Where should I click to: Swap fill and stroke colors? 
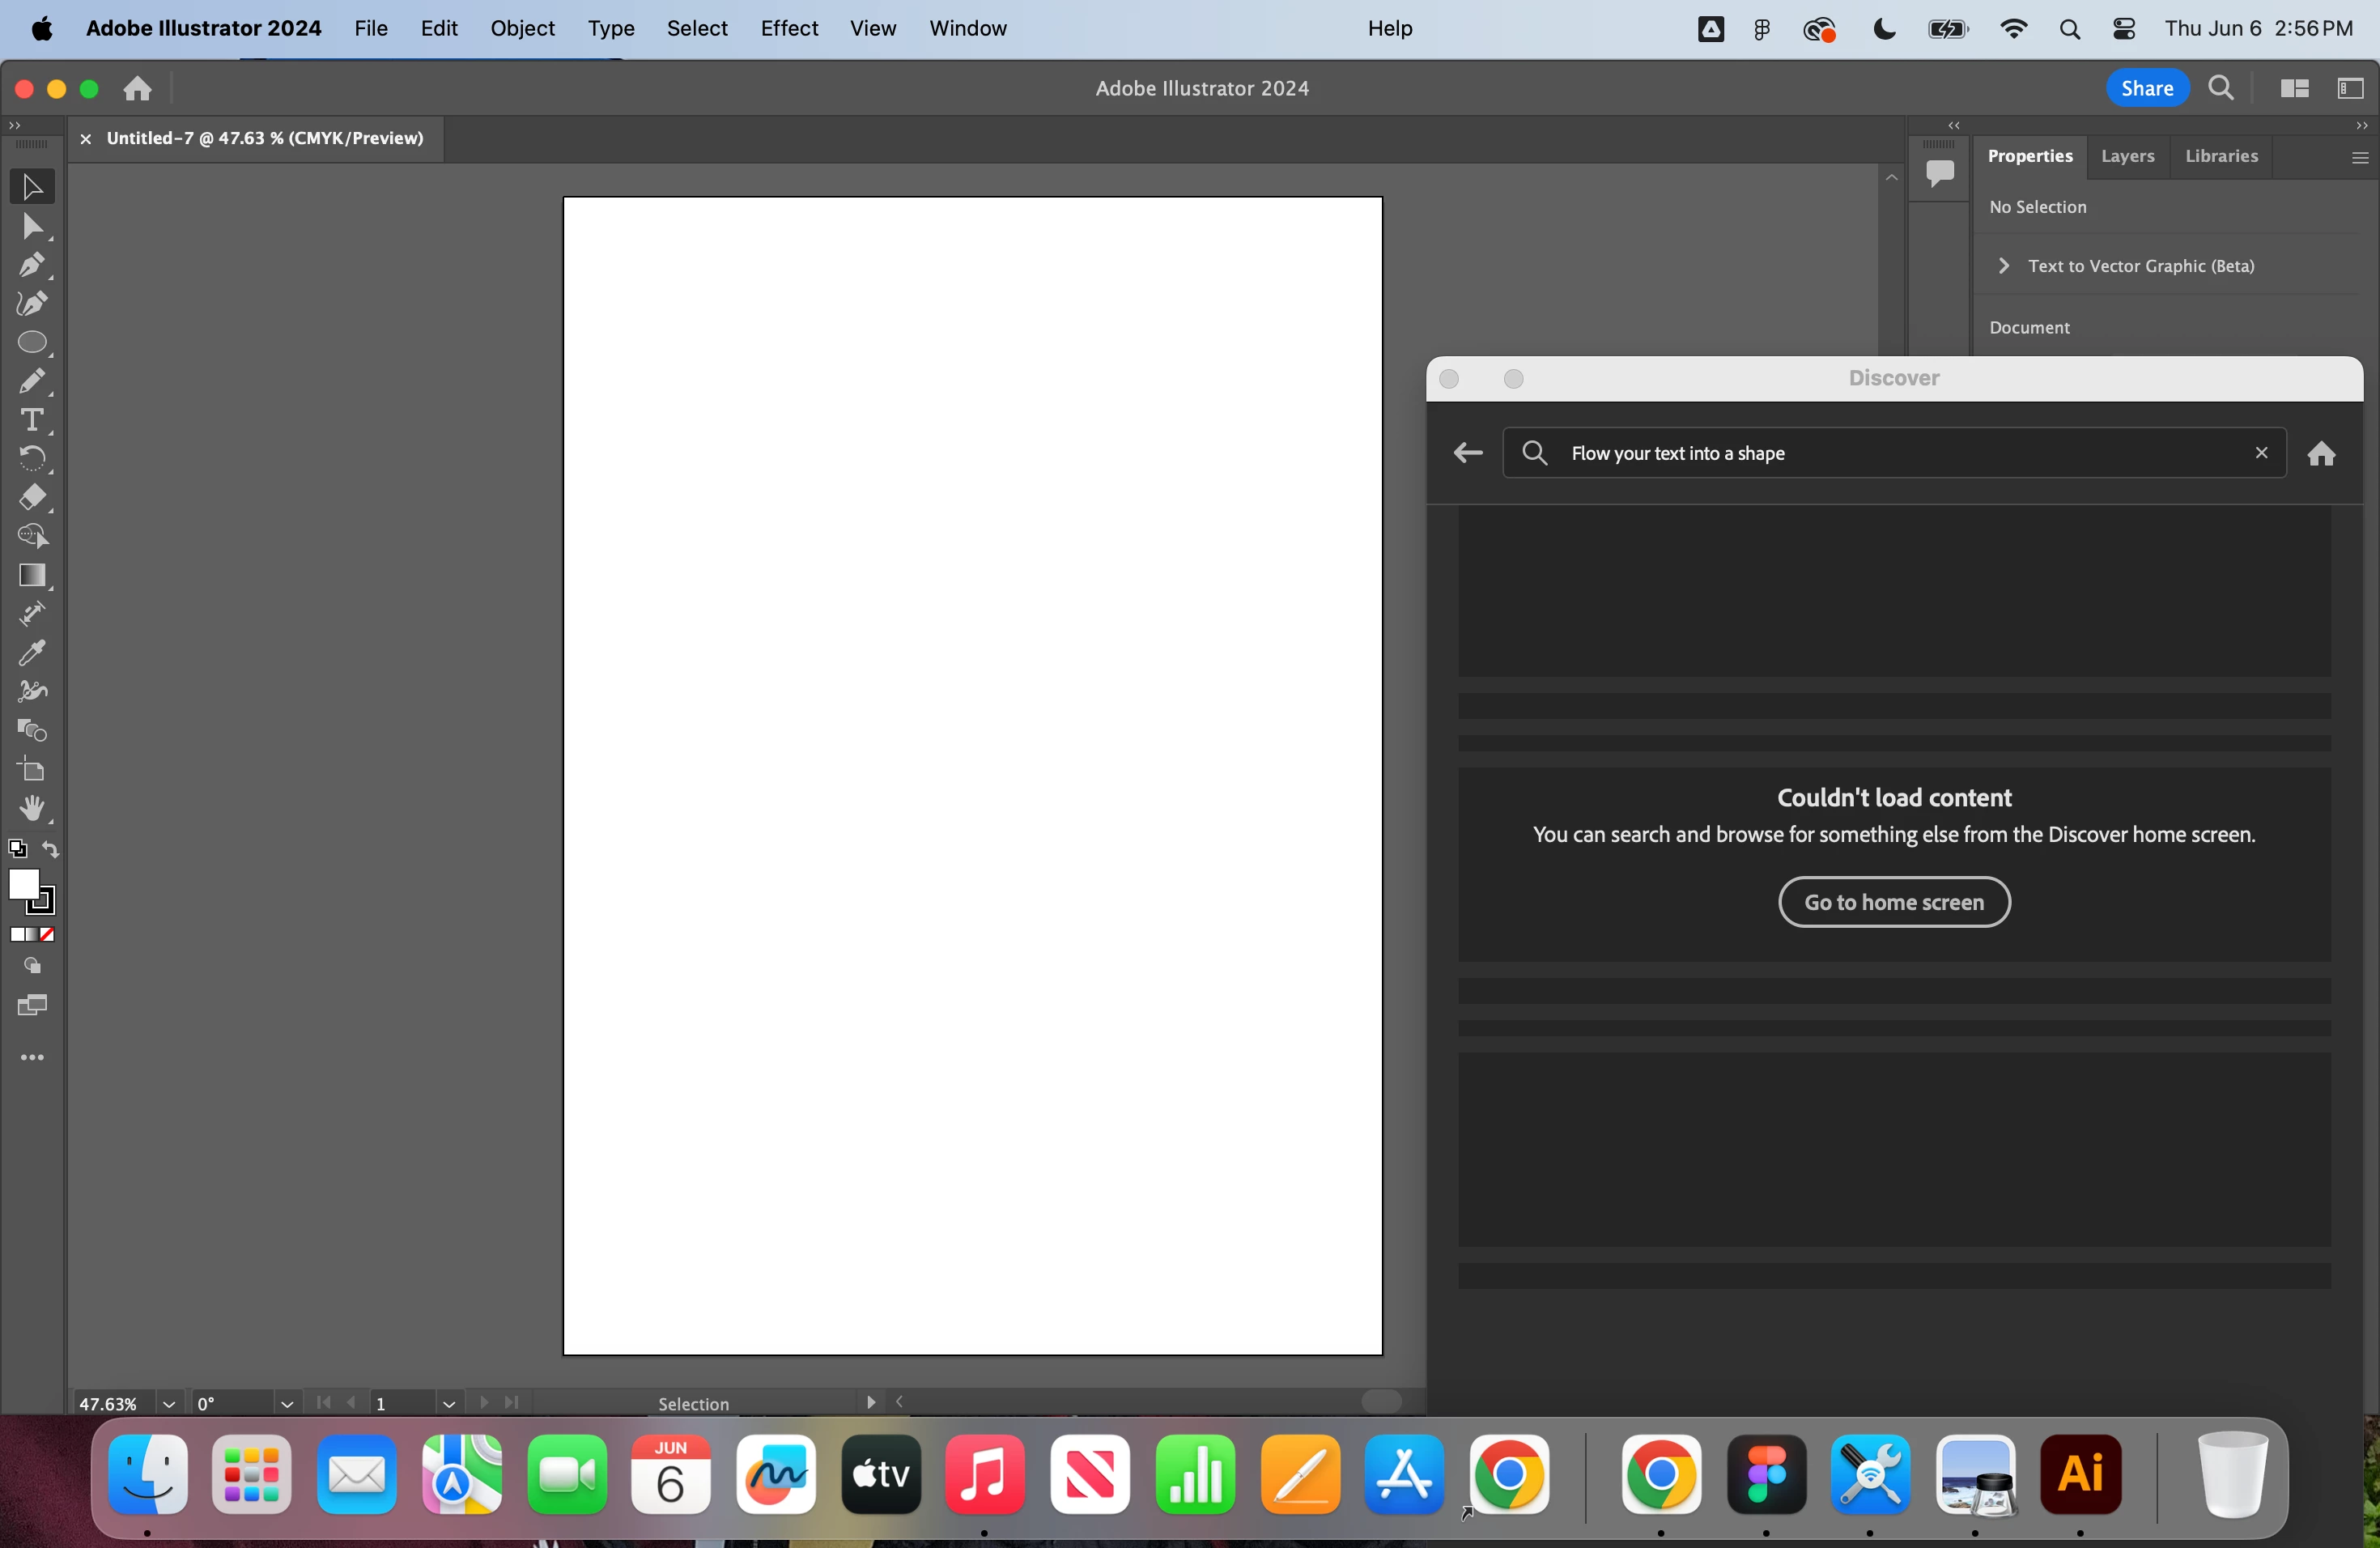(x=51, y=850)
